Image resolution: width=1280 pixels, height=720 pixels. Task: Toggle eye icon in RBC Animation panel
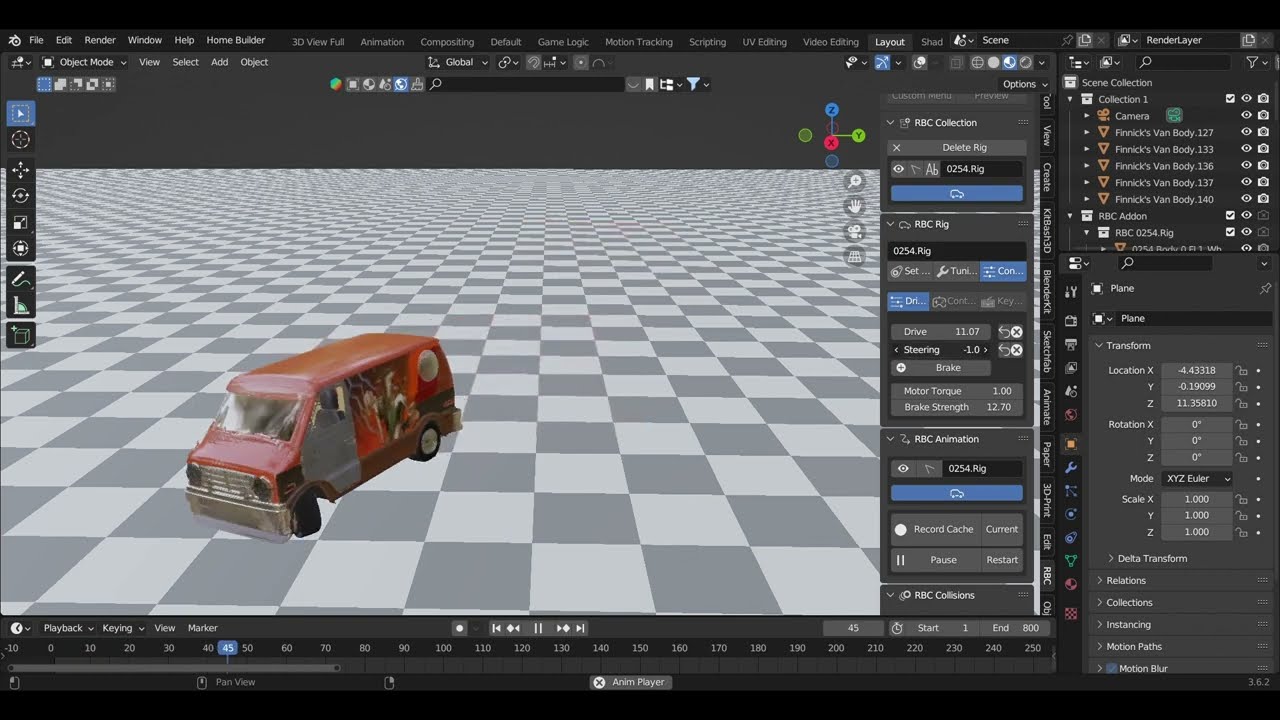pos(903,468)
